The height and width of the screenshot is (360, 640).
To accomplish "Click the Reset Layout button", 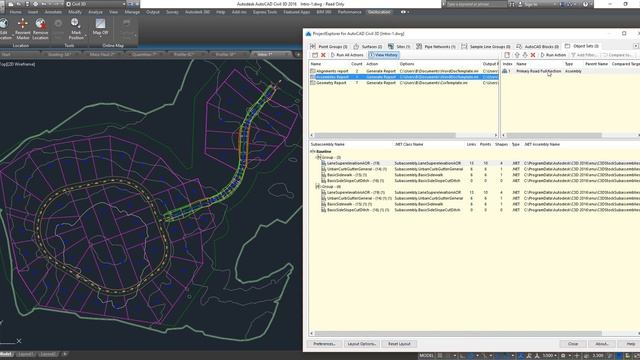I will (x=399, y=344).
